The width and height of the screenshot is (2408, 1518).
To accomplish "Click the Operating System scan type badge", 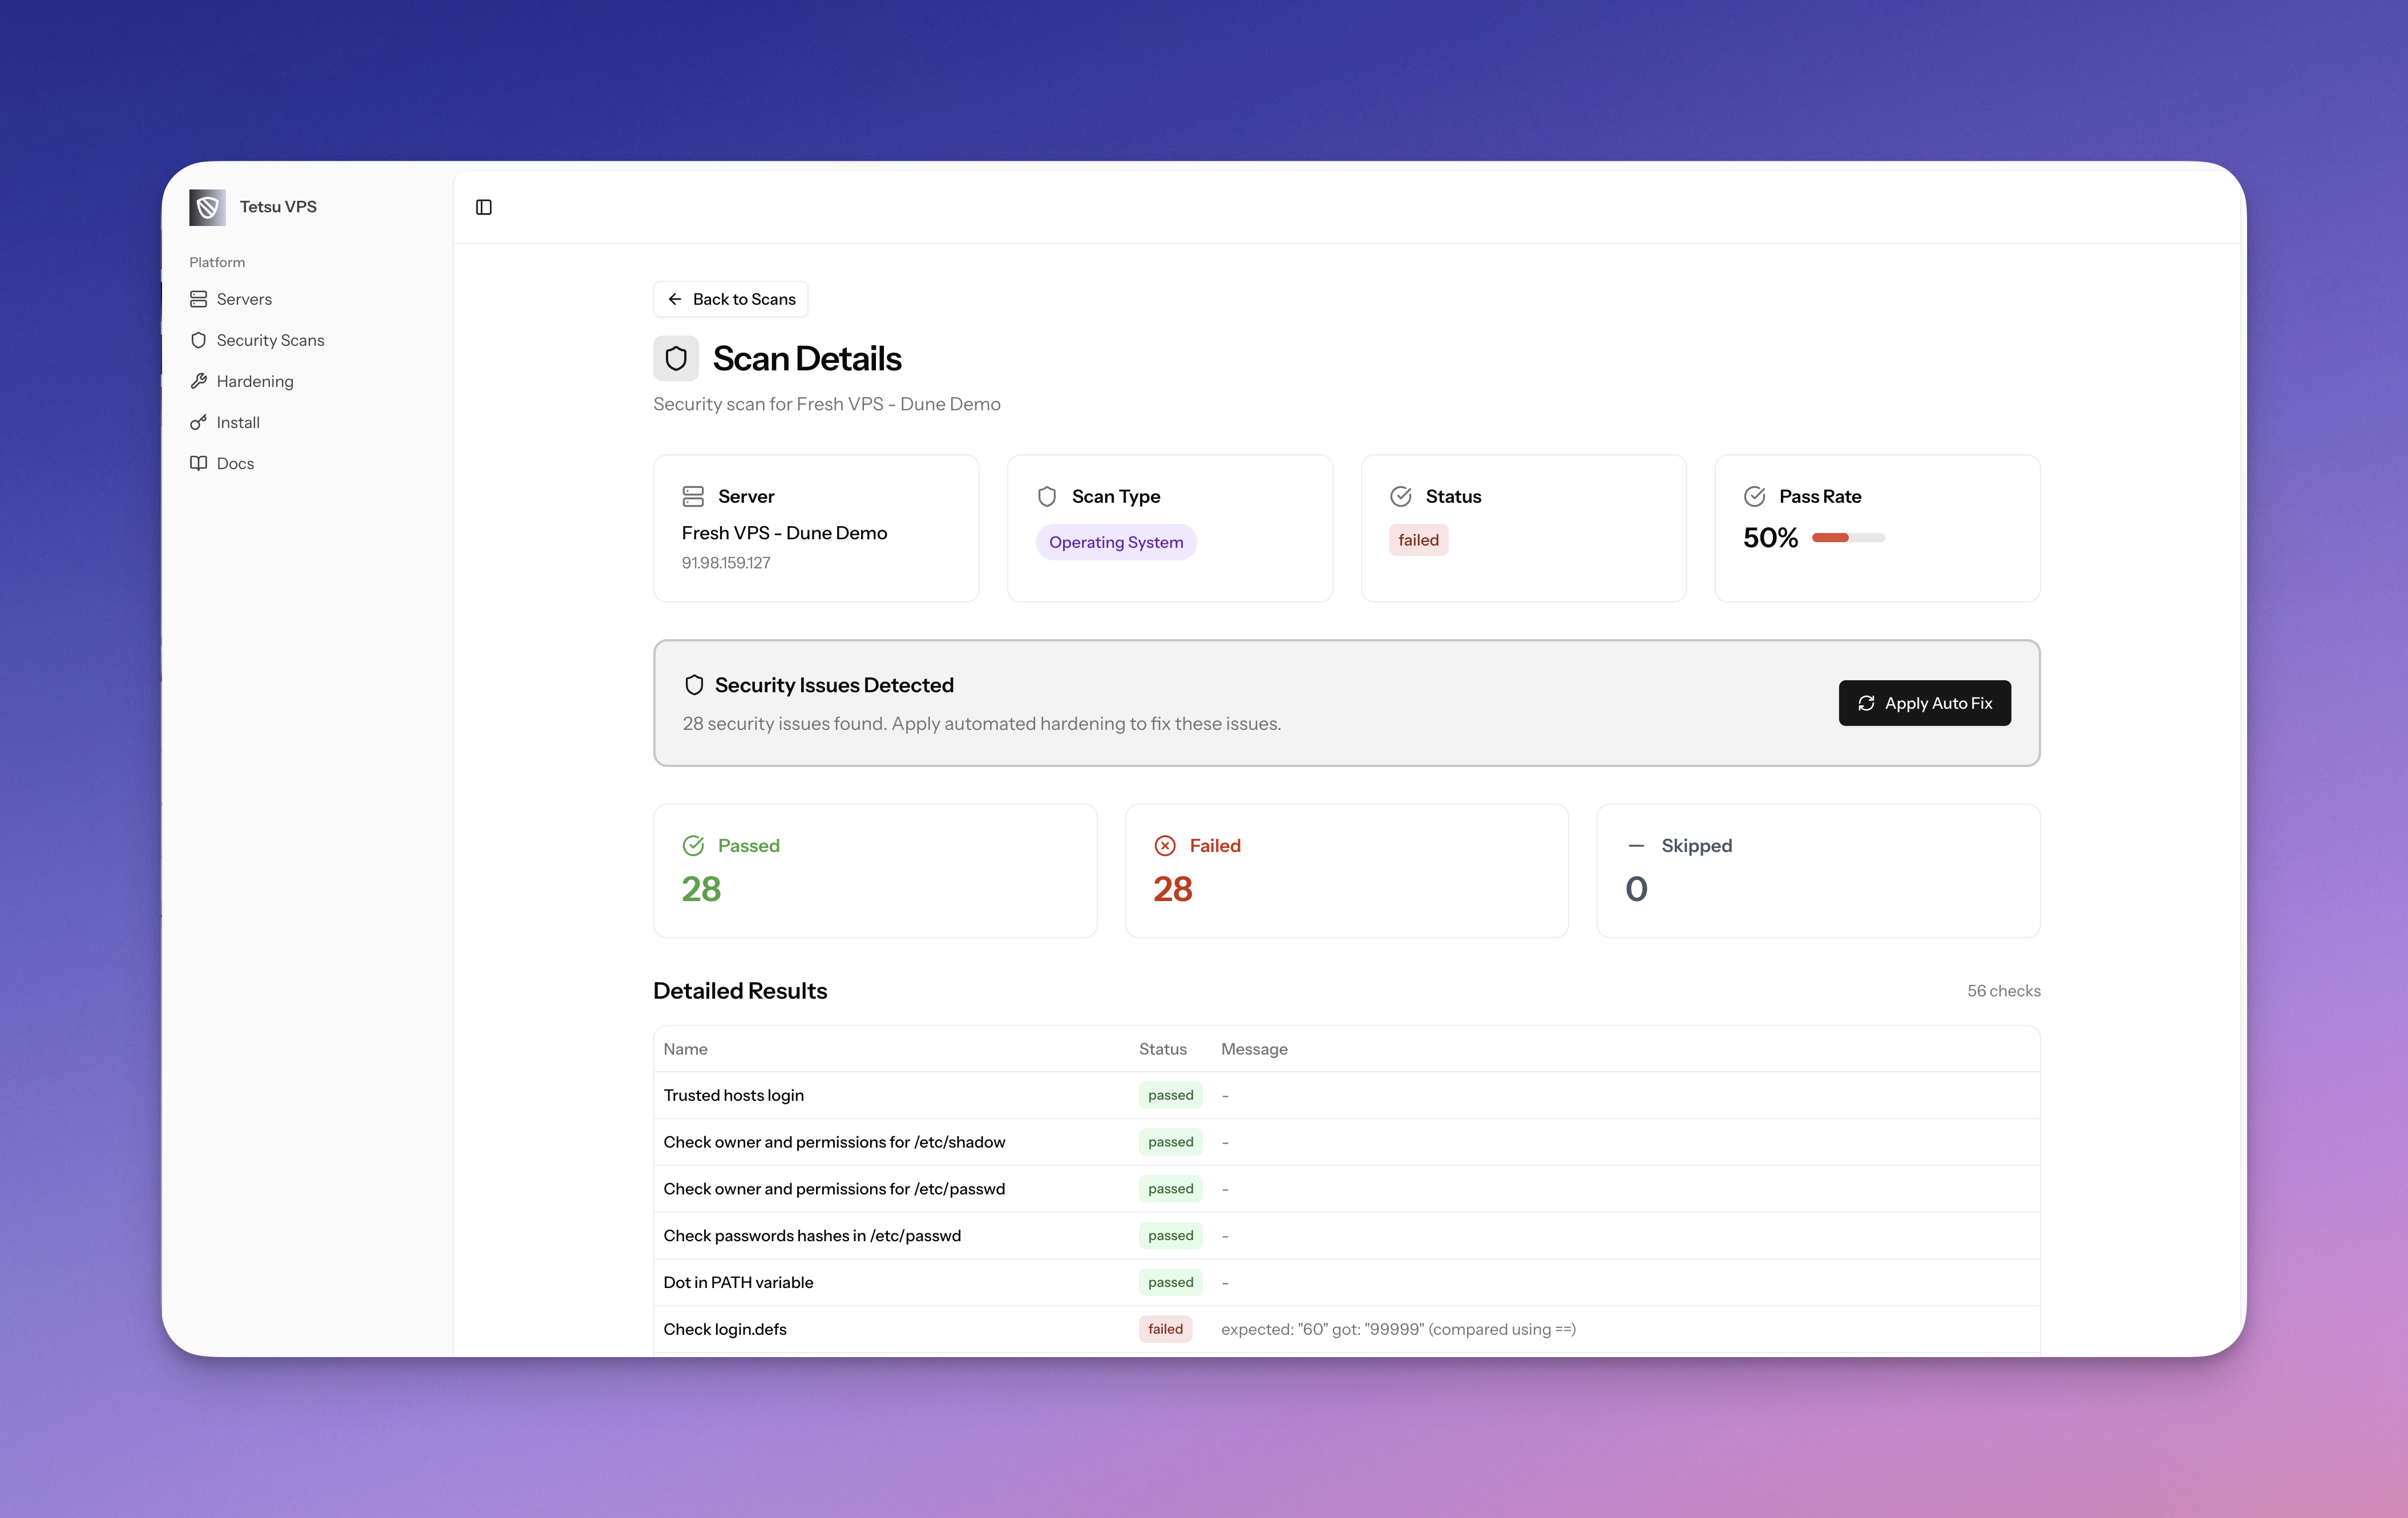I will [1116, 542].
